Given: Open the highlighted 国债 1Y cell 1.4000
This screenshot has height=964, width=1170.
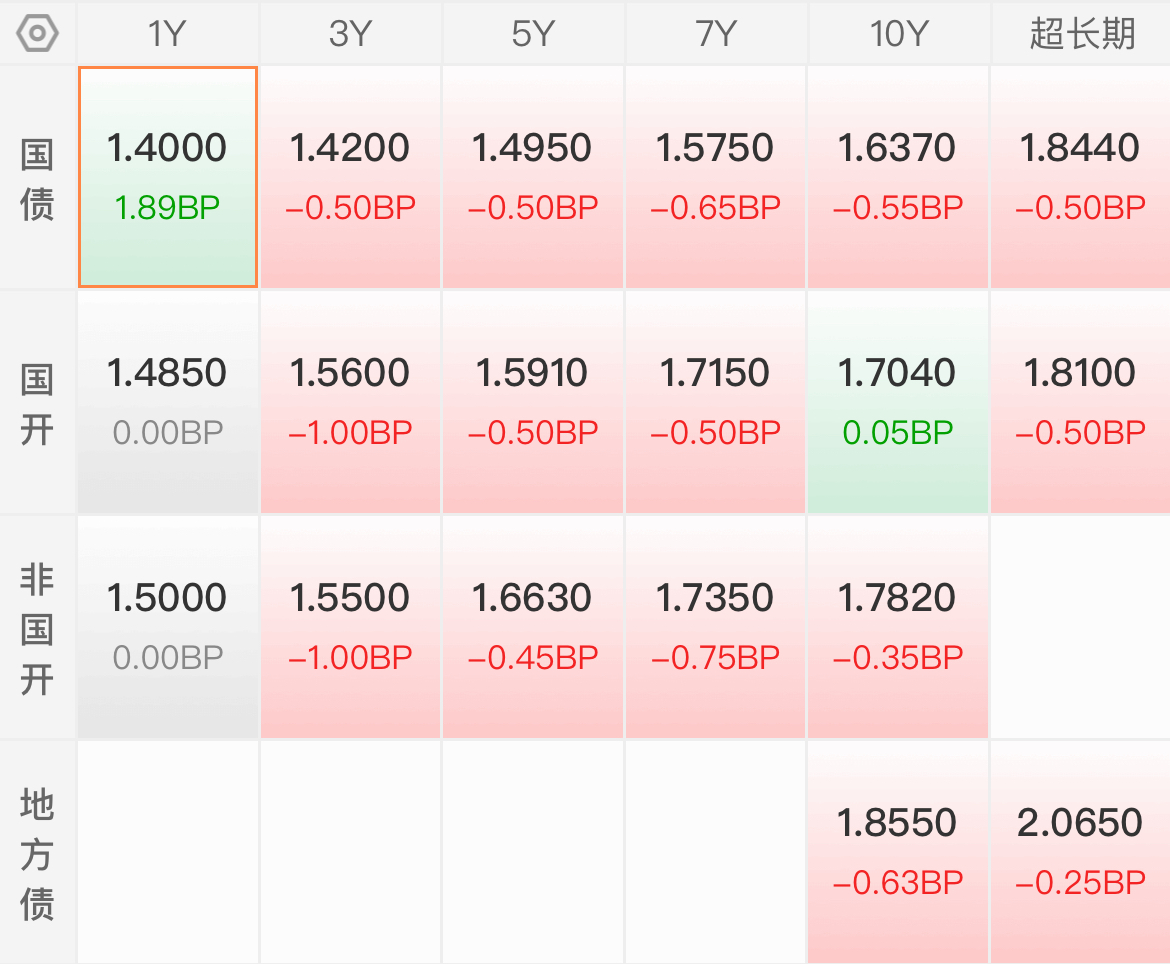Looking at the screenshot, I should click(x=168, y=177).
